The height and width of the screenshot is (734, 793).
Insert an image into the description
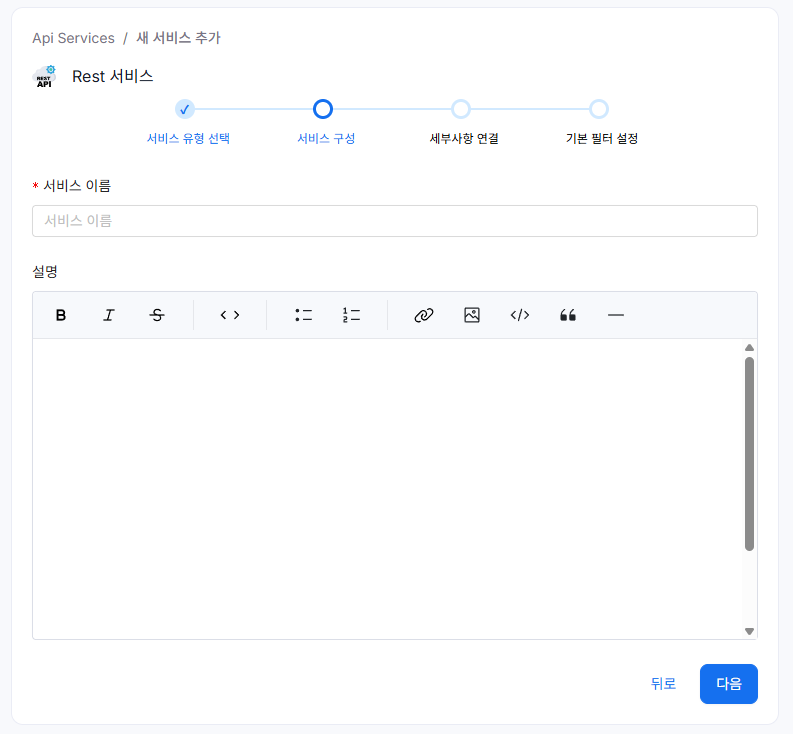coord(472,315)
